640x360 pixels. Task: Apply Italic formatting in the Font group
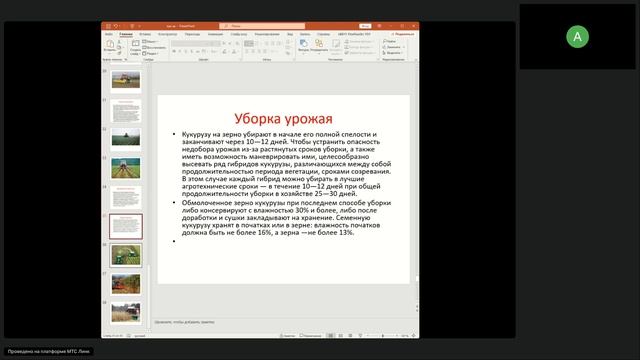coord(180,51)
